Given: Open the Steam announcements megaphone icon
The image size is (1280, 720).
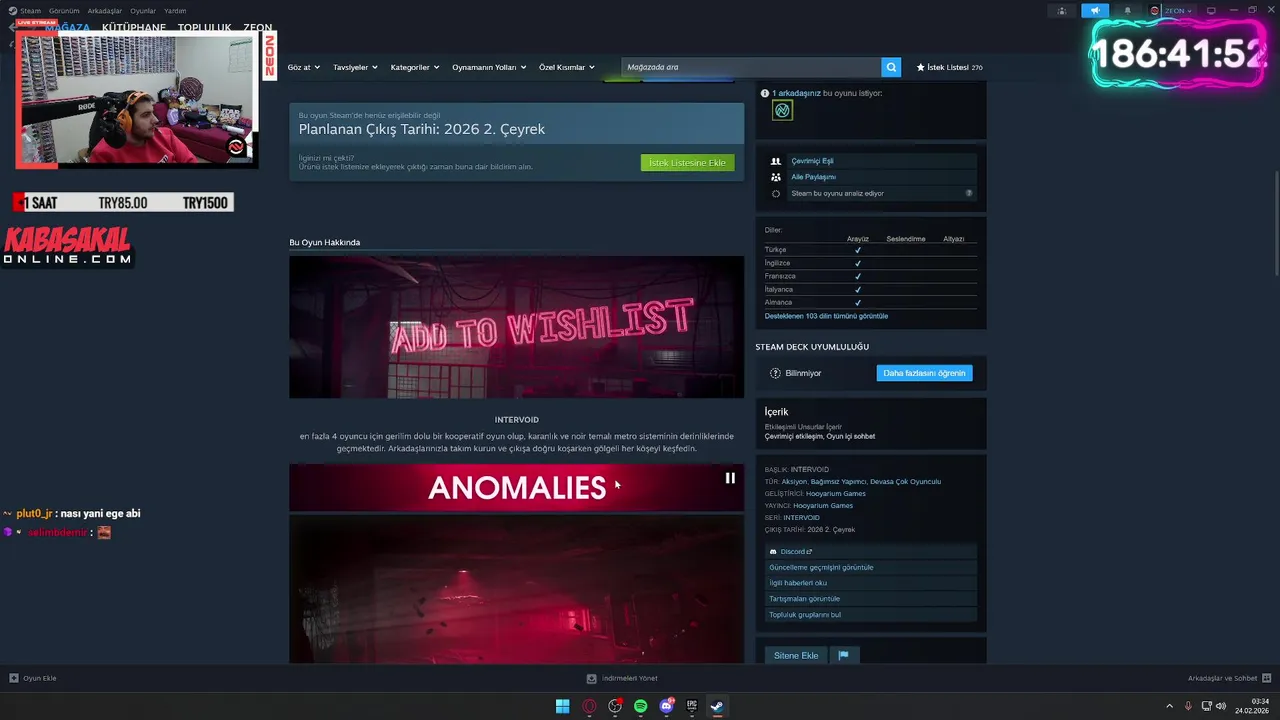Looking at the screenshot, I should 1095,11.
